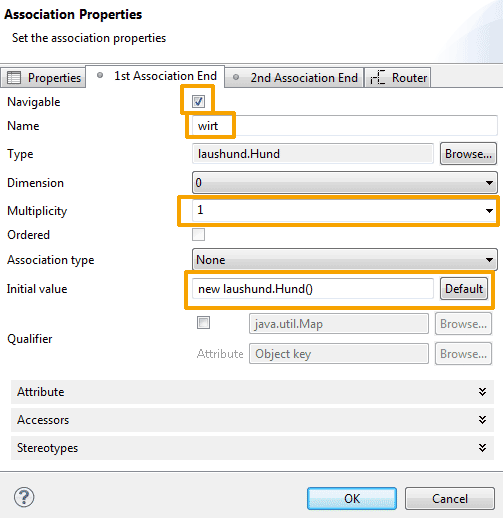This screenshot has width=503, height=518.
Task: Expand the Accessors section chevron
Action: 482,420
